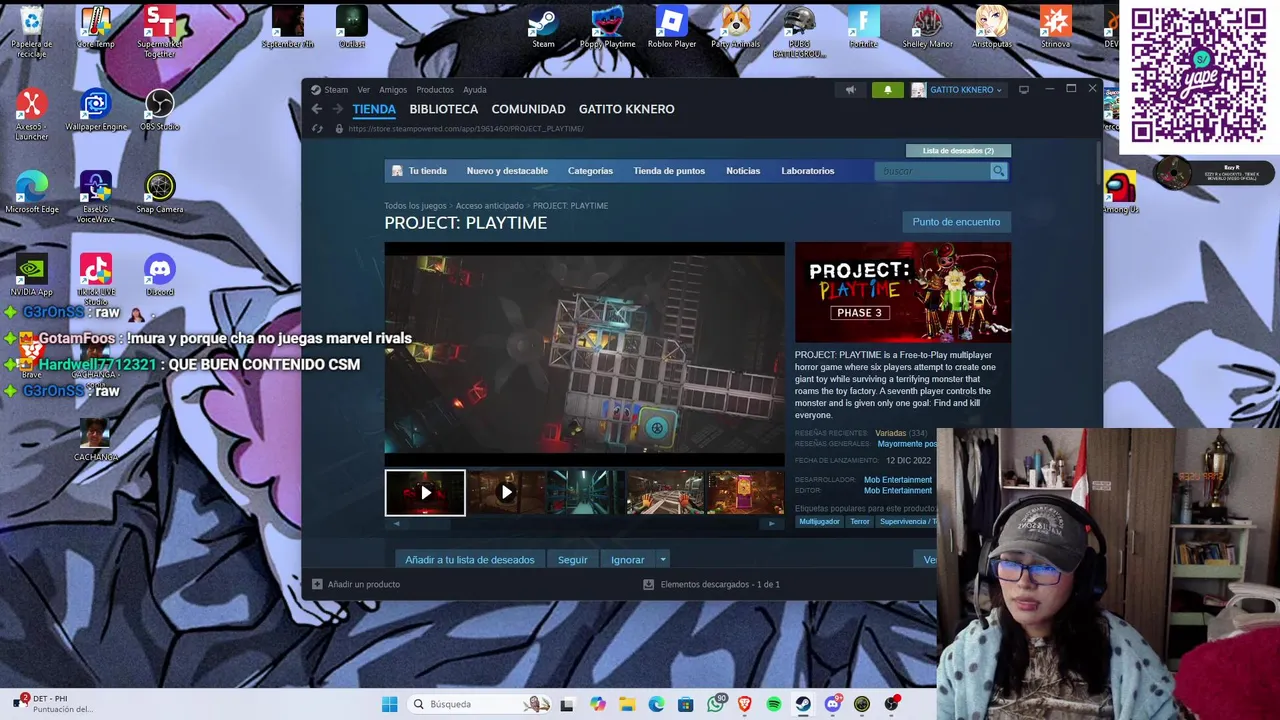Open the Ayuda menu

tap(475, 90)
